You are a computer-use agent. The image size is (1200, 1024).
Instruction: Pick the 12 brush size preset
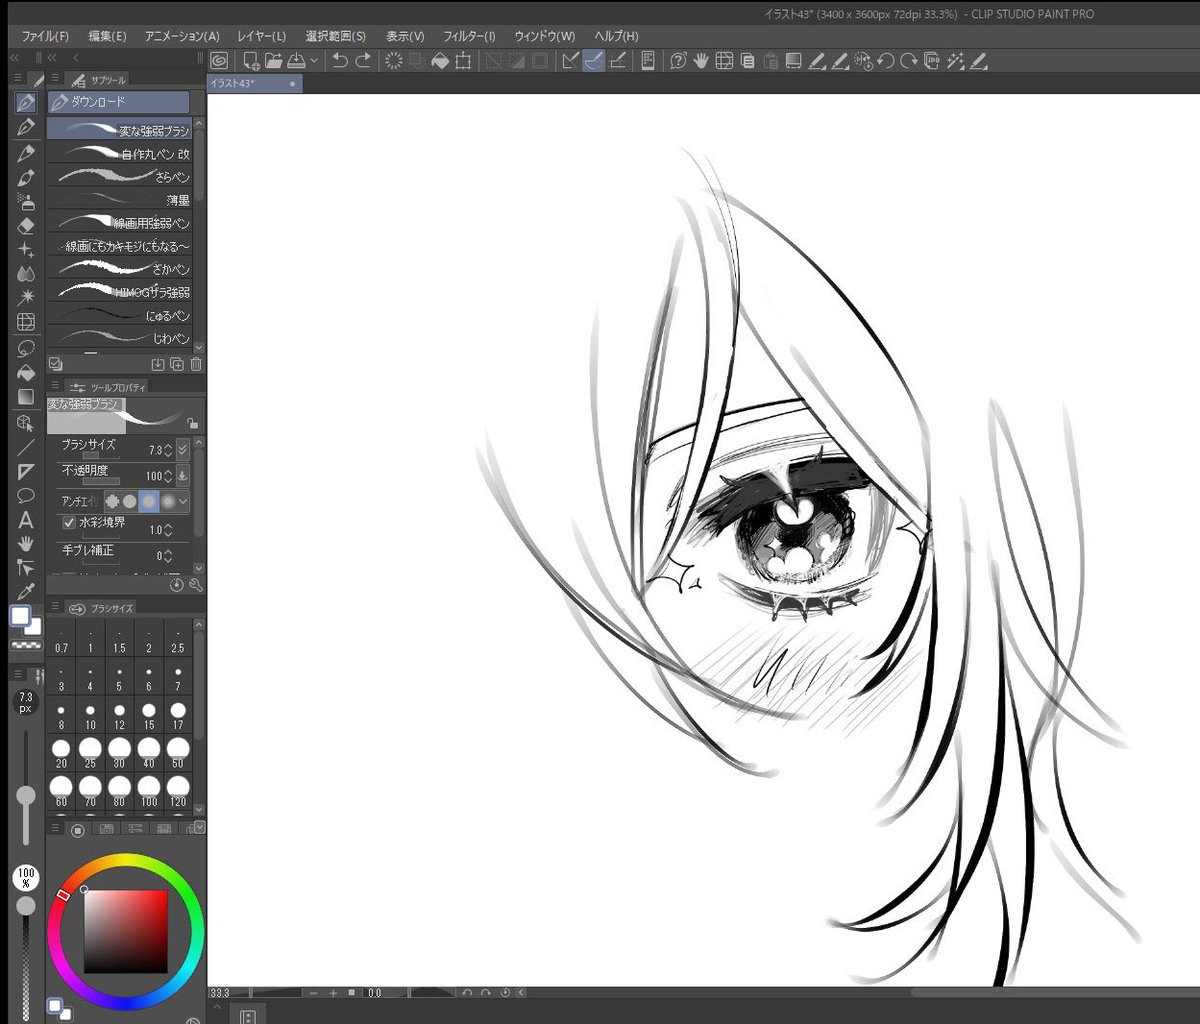click(x=119, y=714)
